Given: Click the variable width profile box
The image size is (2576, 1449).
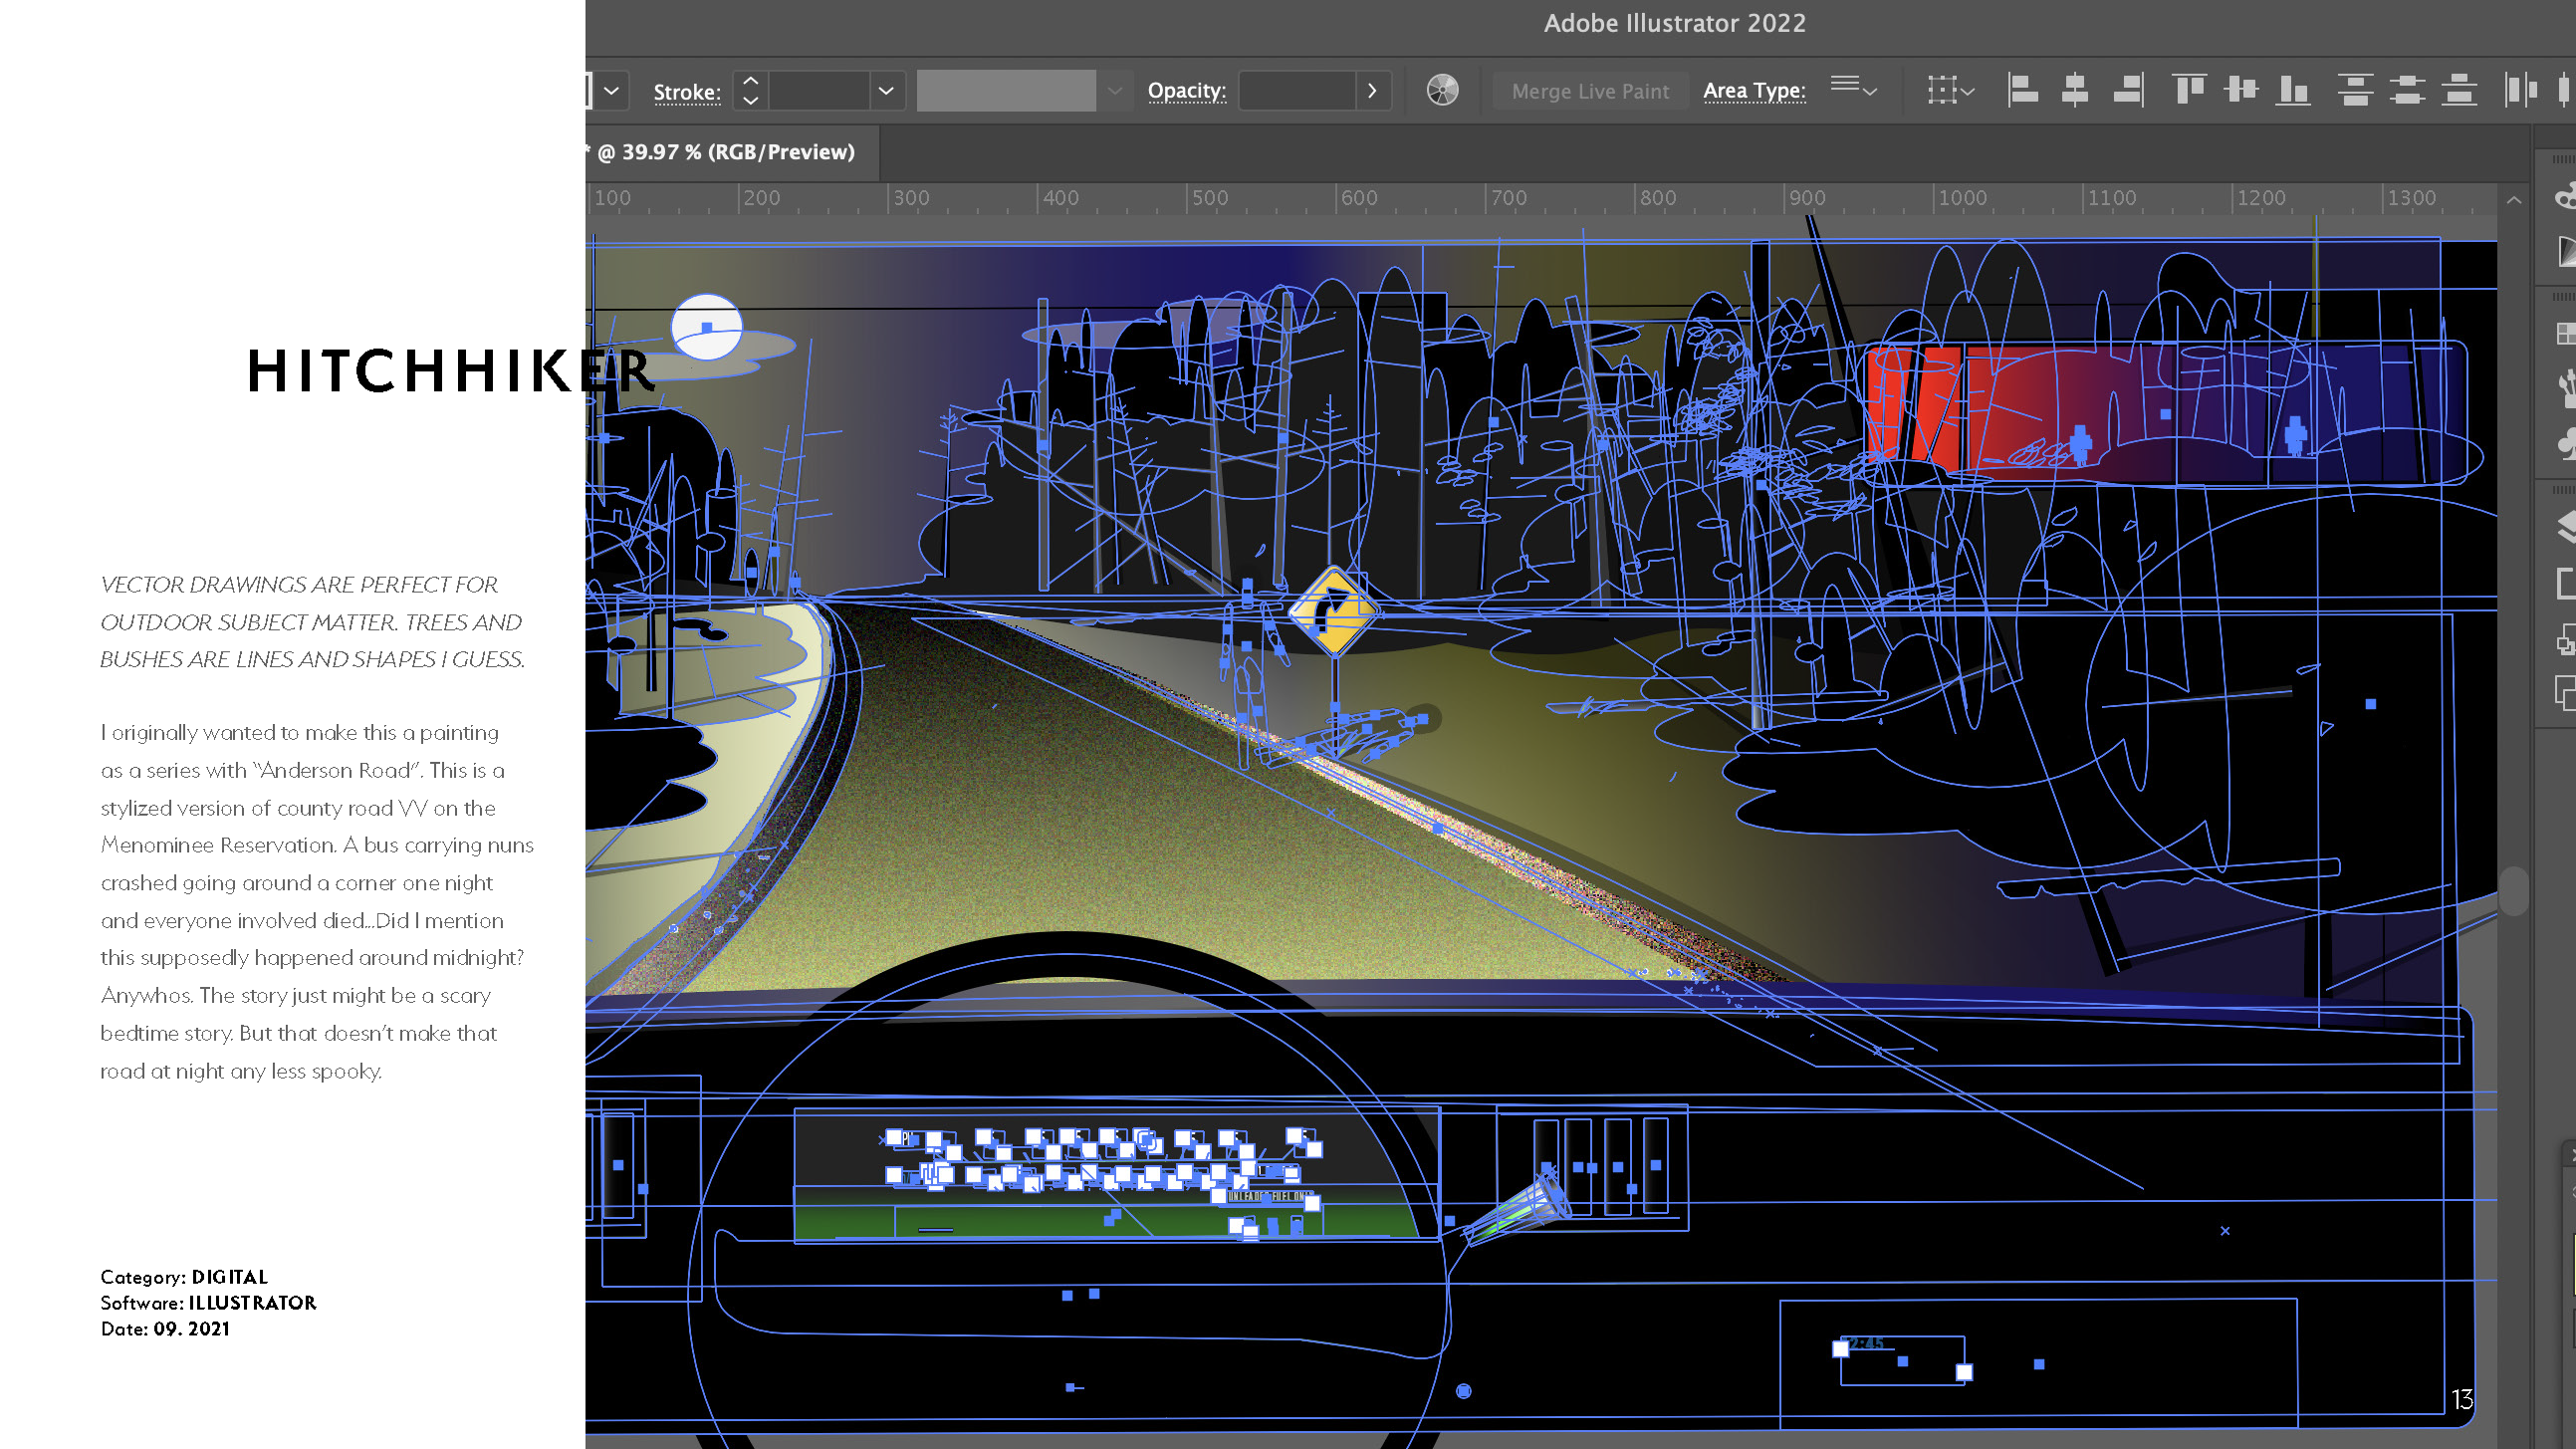Looking at the screenshot, I should point(1006,91).
